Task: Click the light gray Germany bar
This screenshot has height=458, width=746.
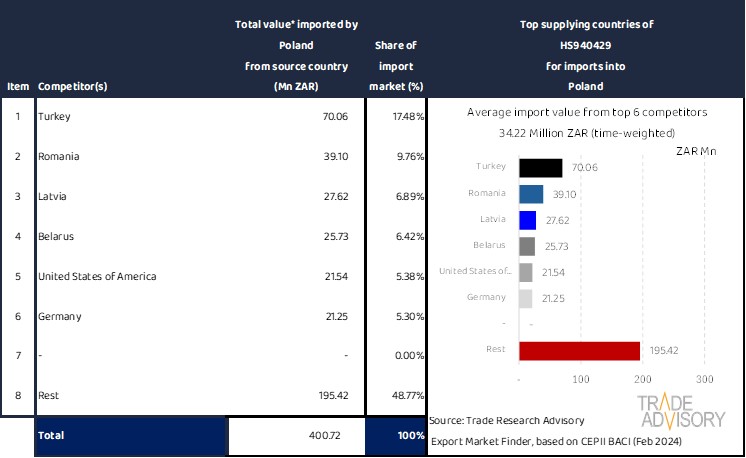Action: (x=525, y=298)
